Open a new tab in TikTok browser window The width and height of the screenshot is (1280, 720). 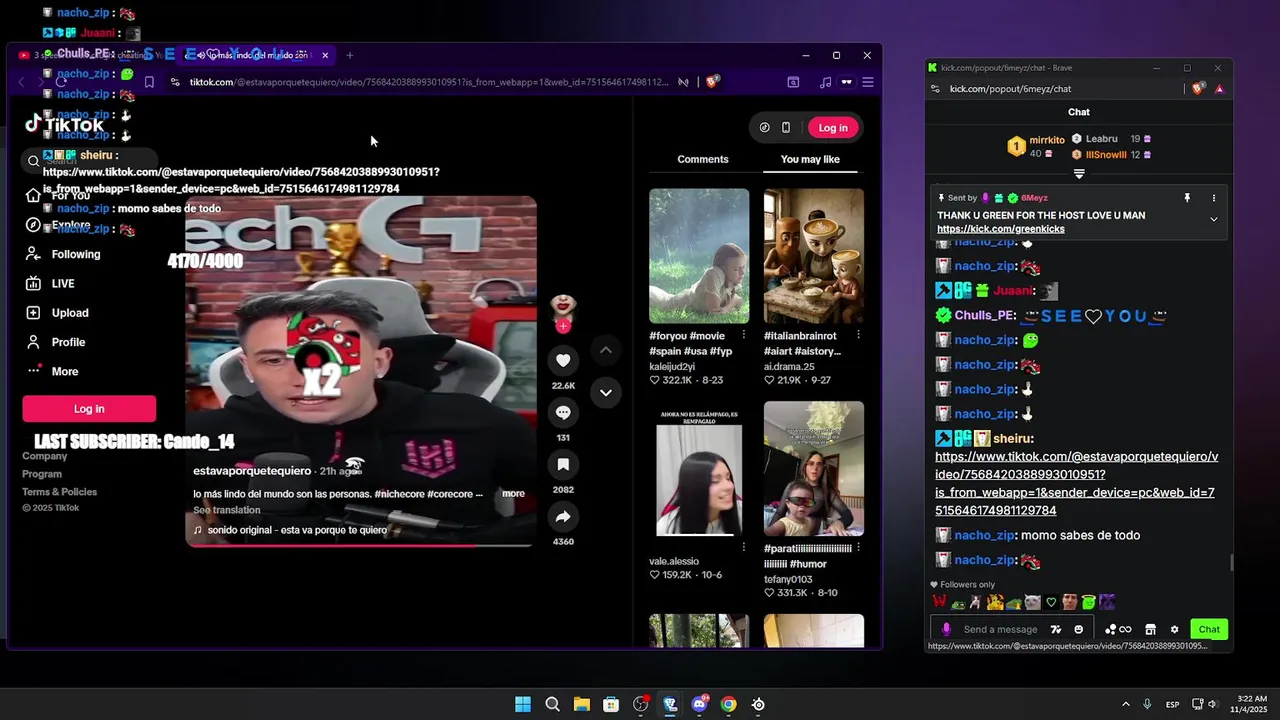[x=349, y=55]
